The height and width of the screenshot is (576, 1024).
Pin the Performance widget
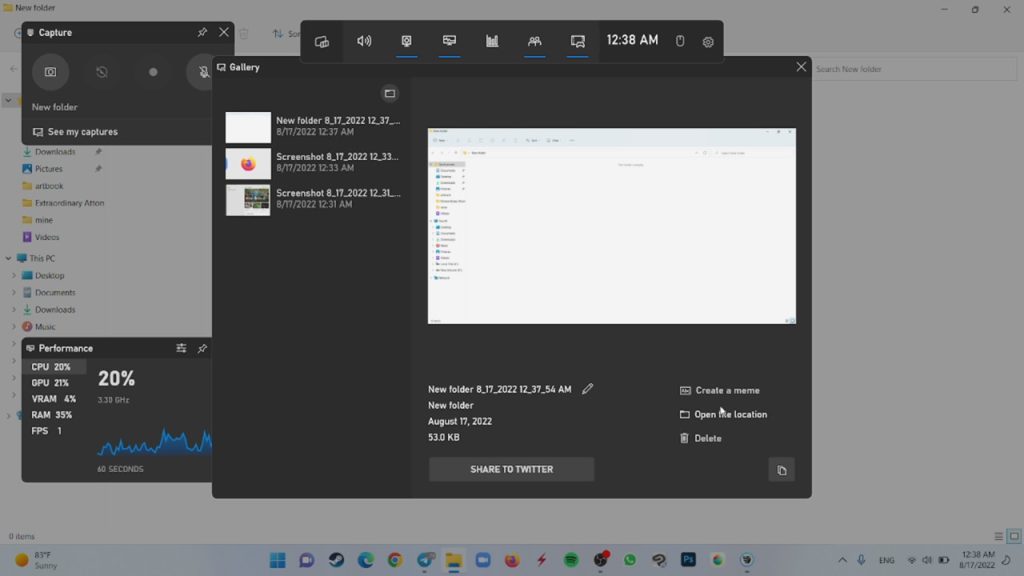click(x=202, y=348)
